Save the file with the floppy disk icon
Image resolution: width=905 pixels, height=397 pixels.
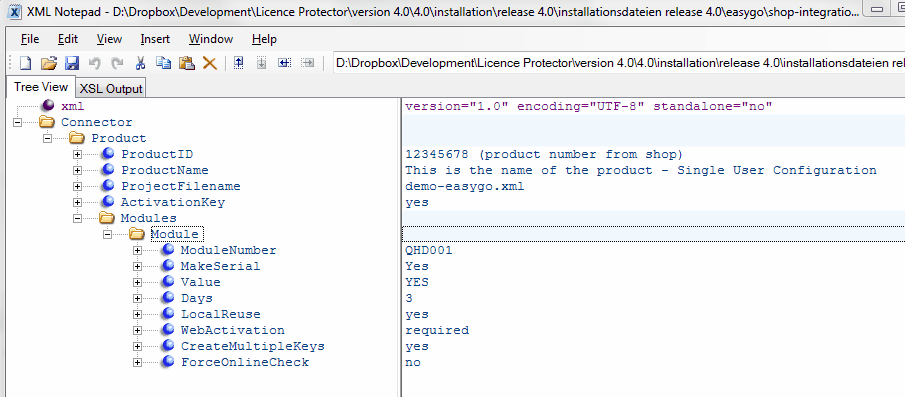[x=72, y=63]
